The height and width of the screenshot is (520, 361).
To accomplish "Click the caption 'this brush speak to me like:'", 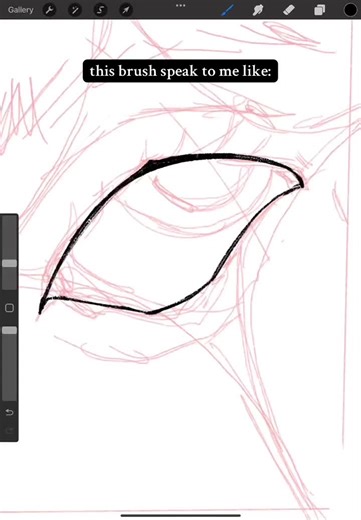I will coord(180,71).
